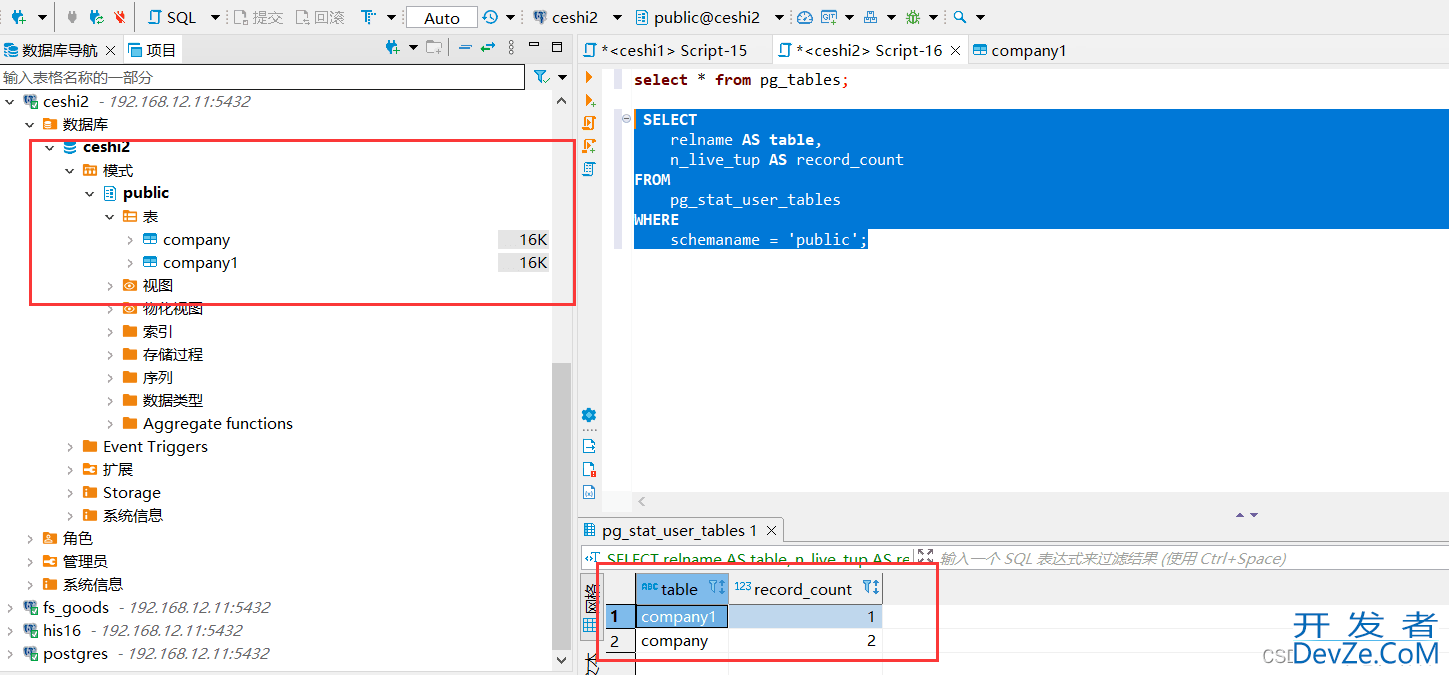Open the public@ceshi2 schema selector

pyautogui.click(x=709, y=17)
